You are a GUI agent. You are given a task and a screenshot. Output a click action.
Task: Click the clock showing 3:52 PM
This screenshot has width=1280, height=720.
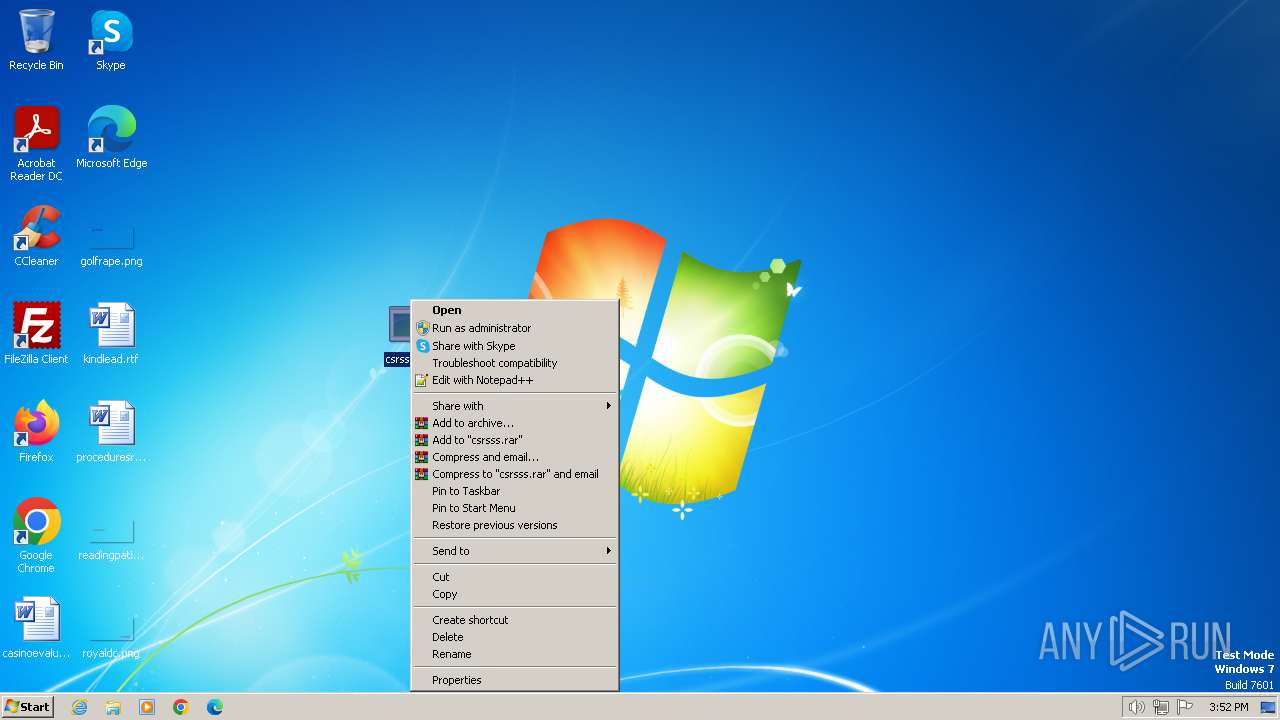(x=1228, y=707)
